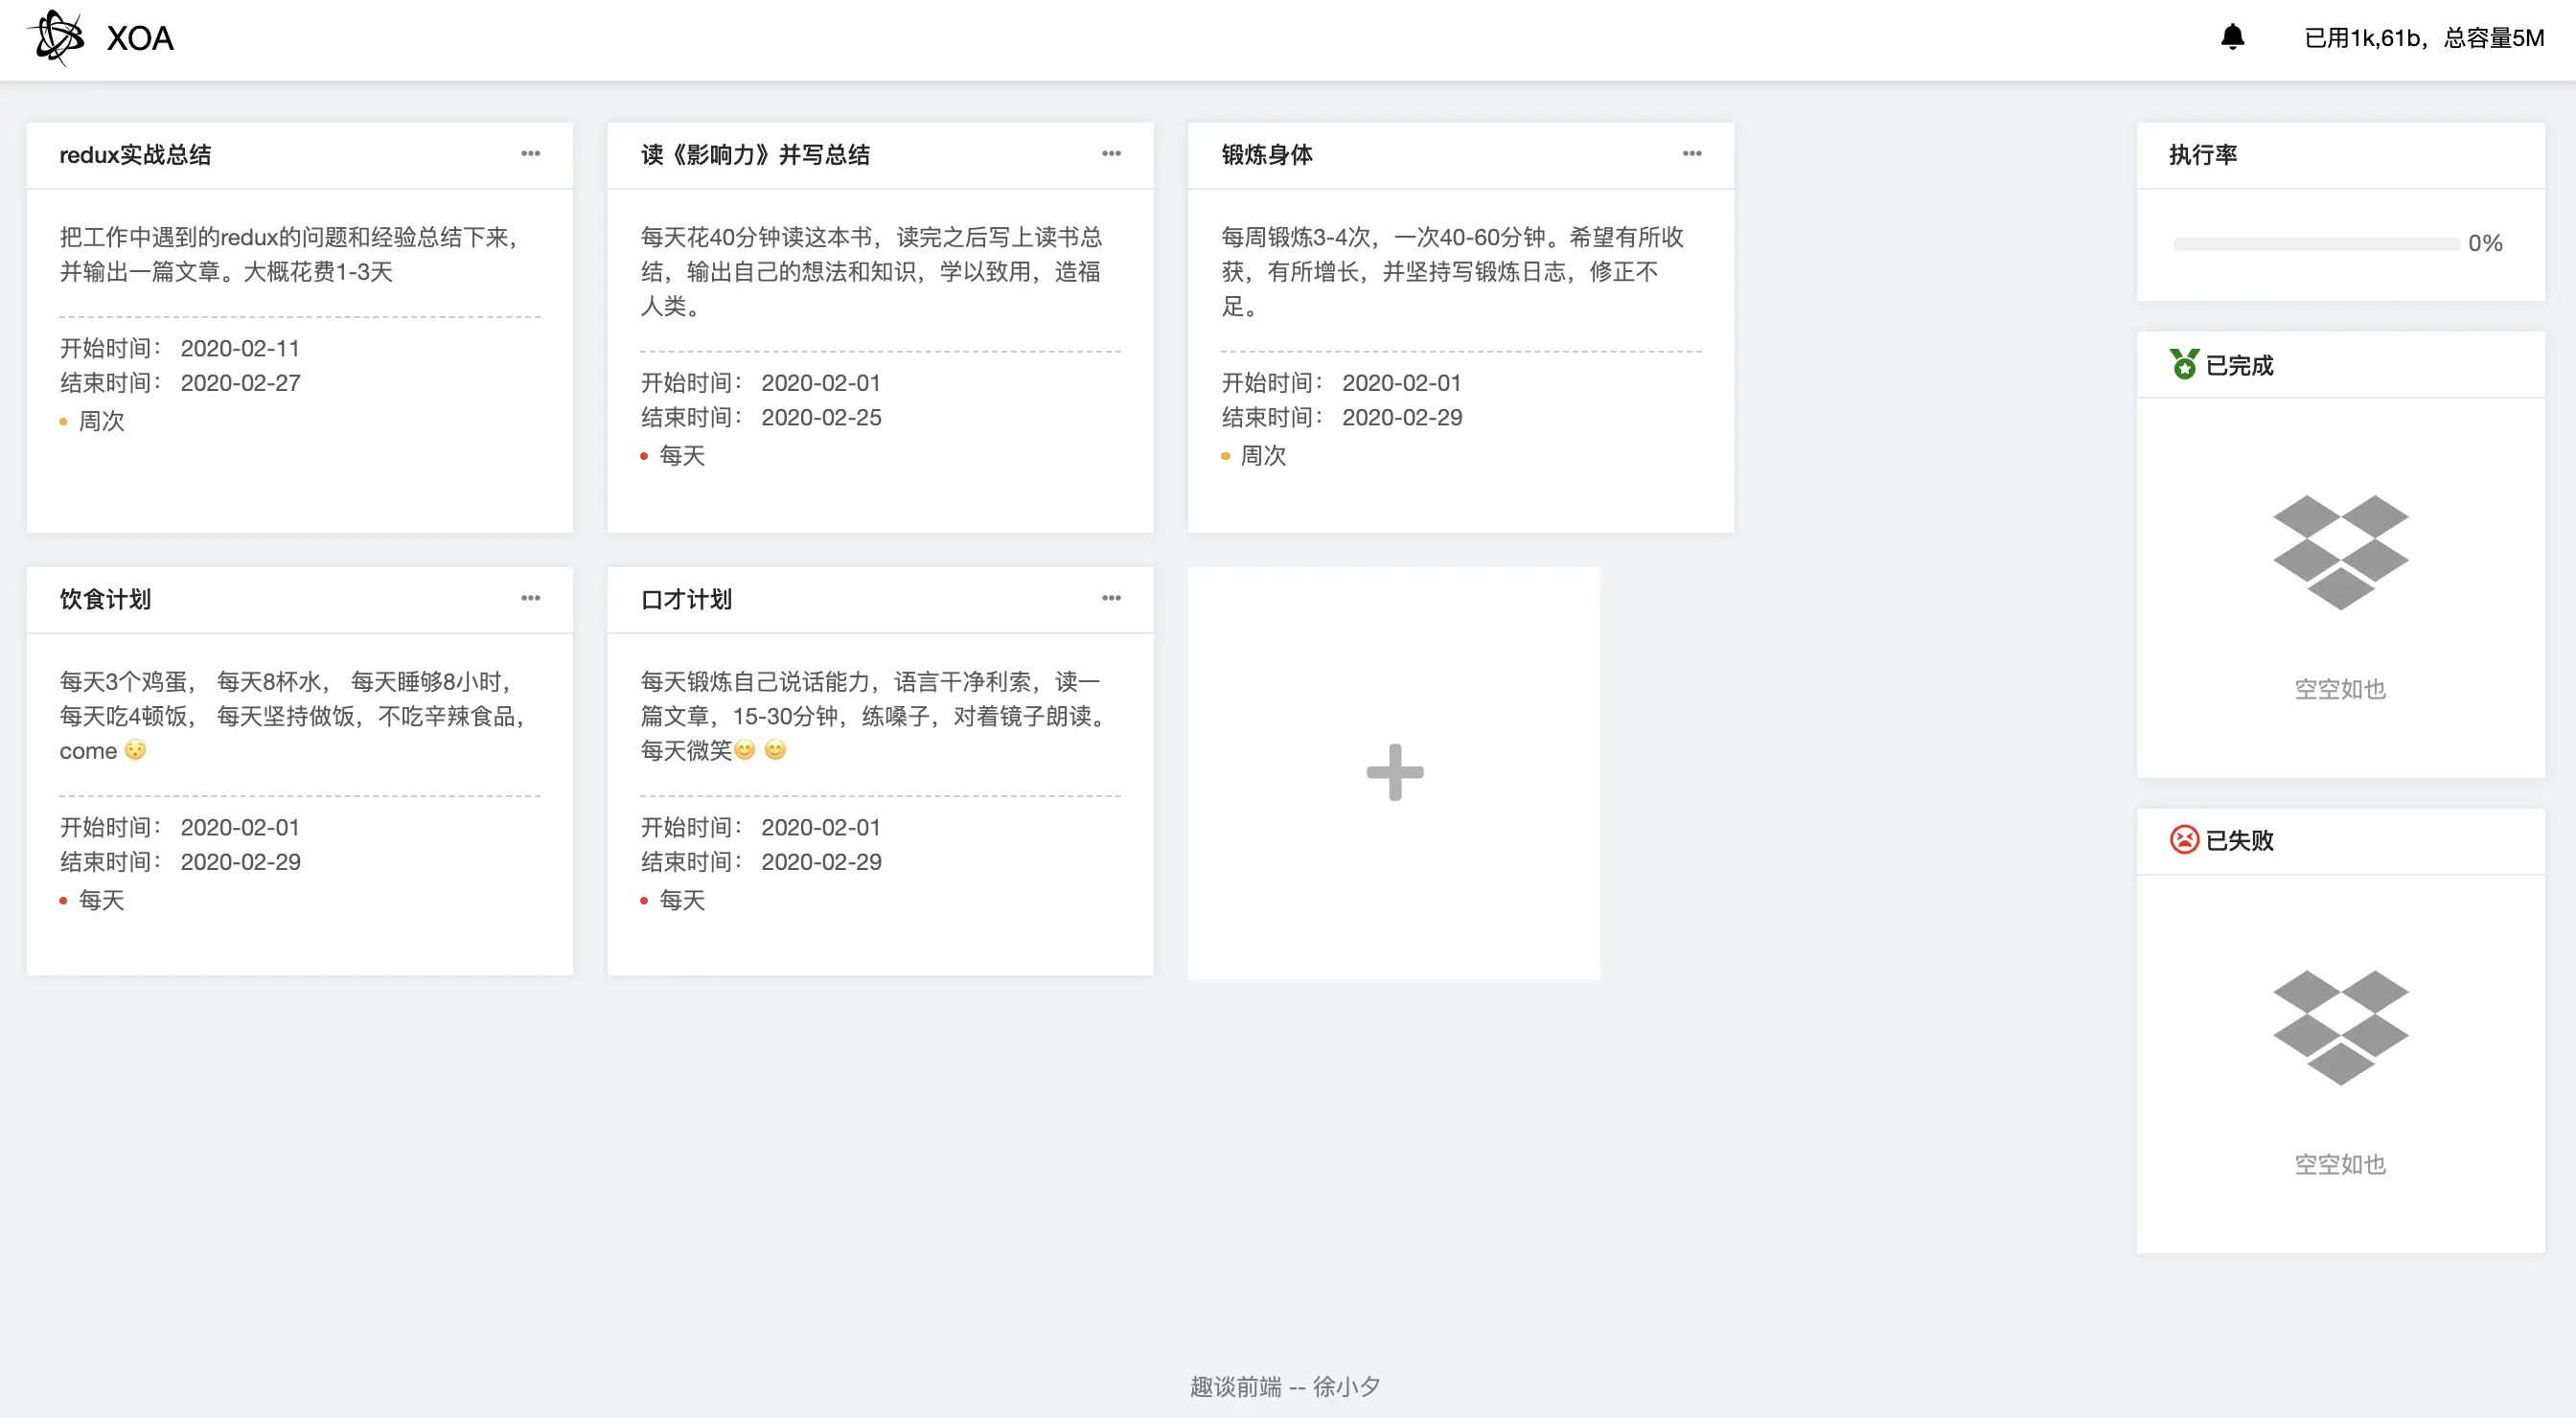This screenshot has width=2576, height=1418.
Task: Click empty-state box icon in 已完成 panel
Action: (x=2340, y=552)
